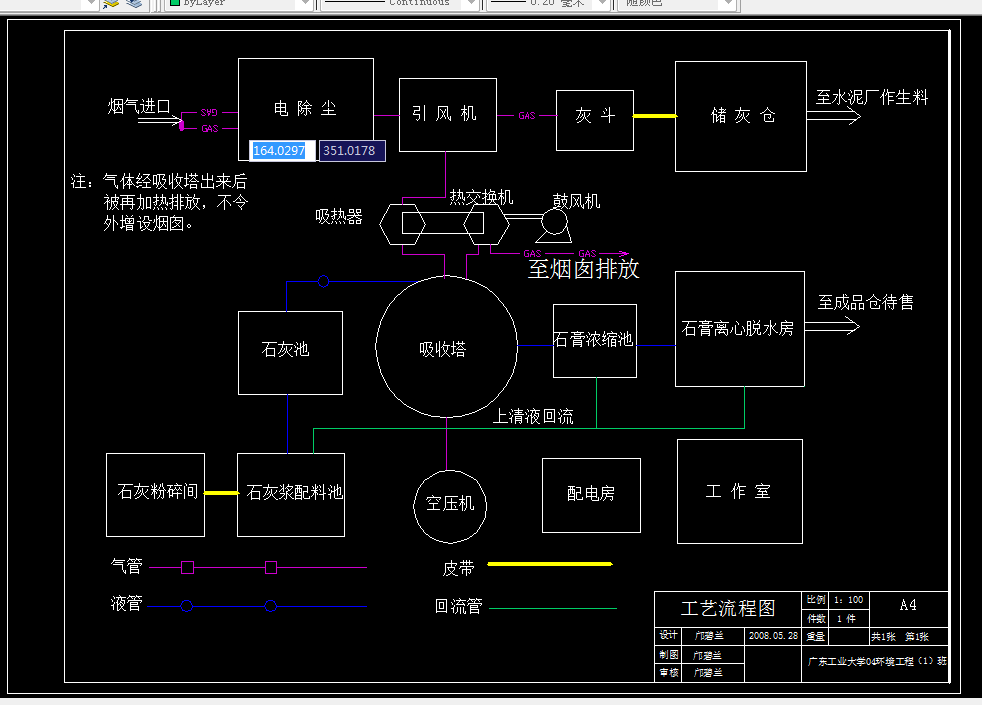982x705 pixels.
Task: Click the 164.0297 coordinate input field
Action: 277,150
